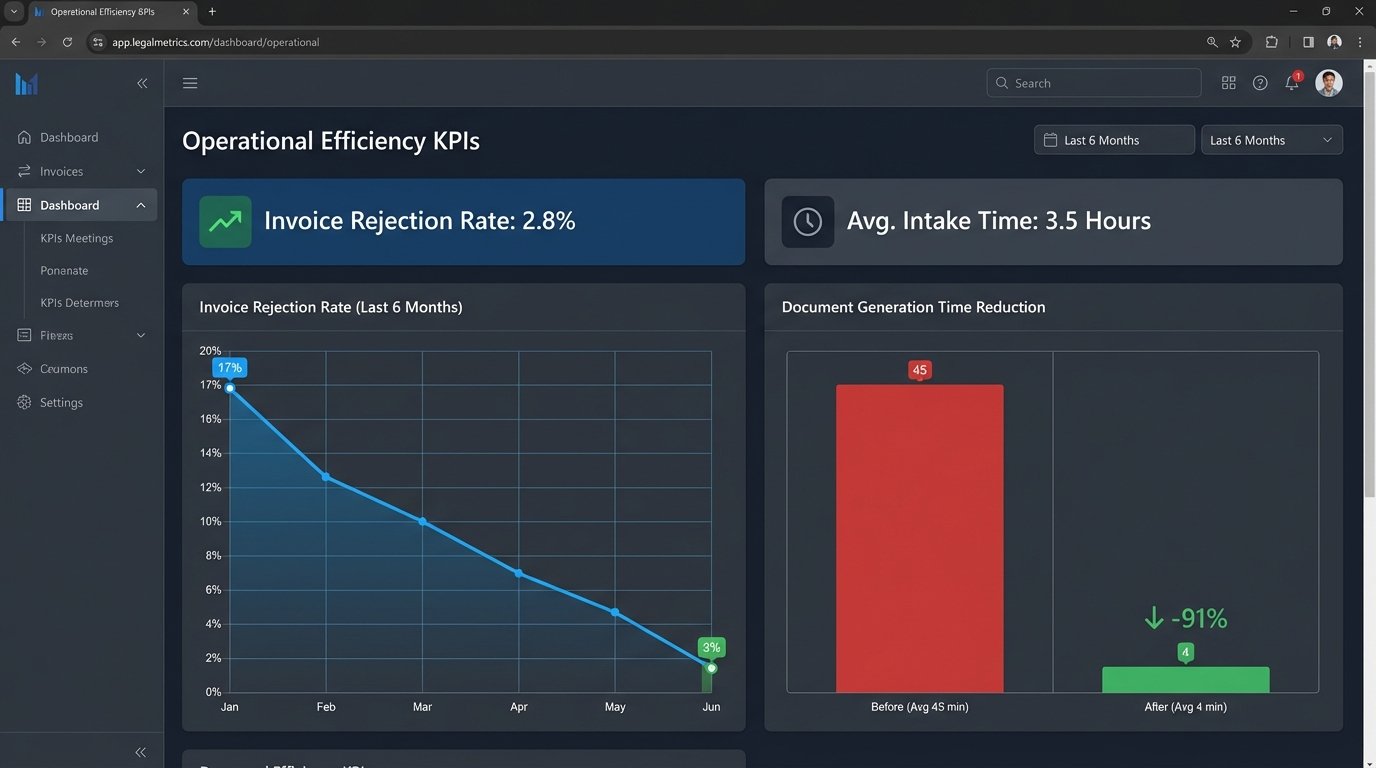The width and height of the screenshot is (1376, 768).
Task: Click the clock icon on Avg Intake Time card
Action: pos(807,221)
